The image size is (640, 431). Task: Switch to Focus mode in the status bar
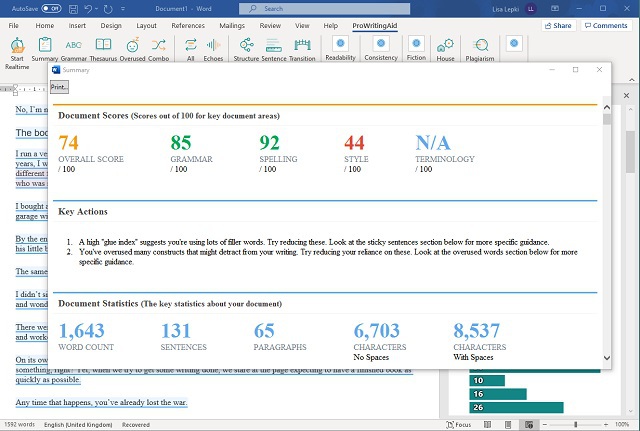click(x=459, y=424)
